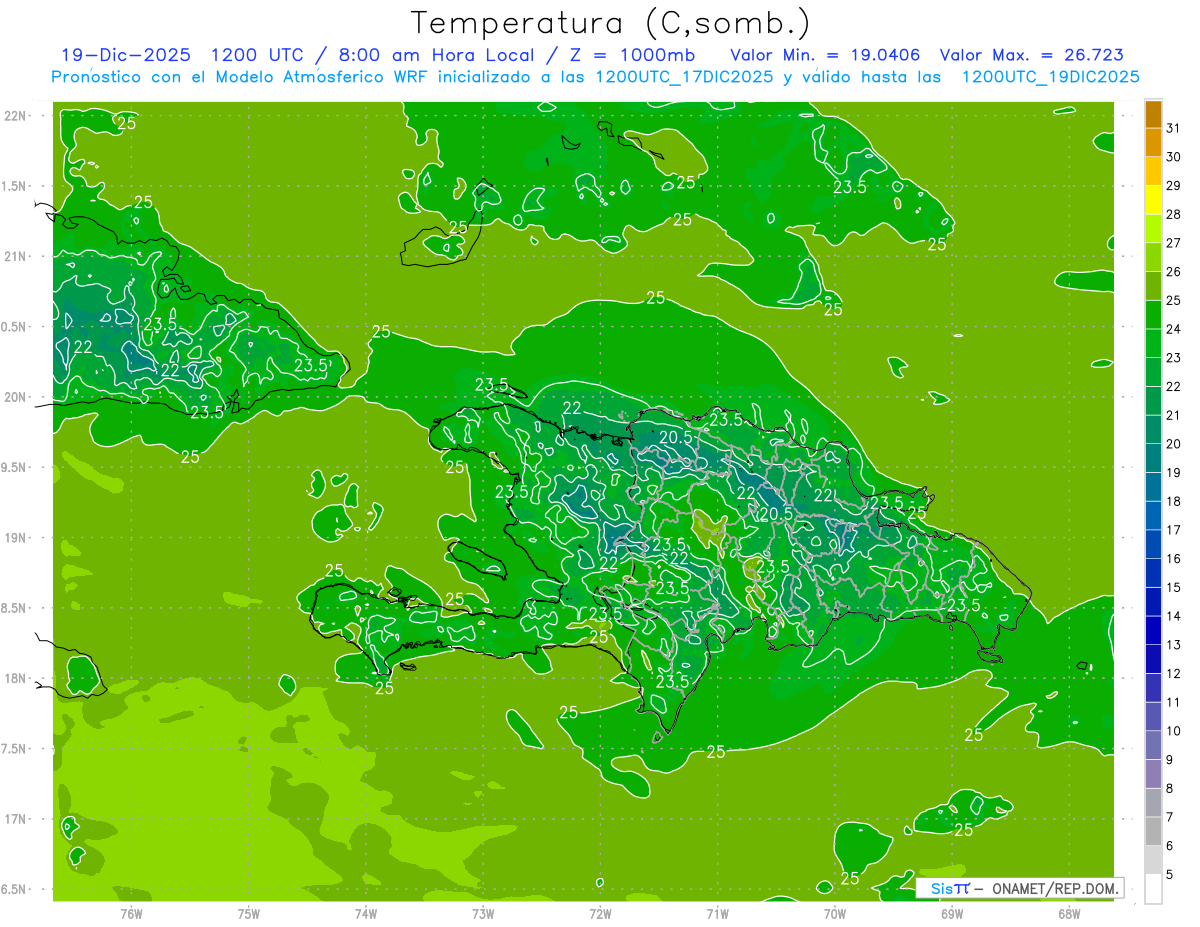Click the 18N latitude axis label

pos(17,679)
